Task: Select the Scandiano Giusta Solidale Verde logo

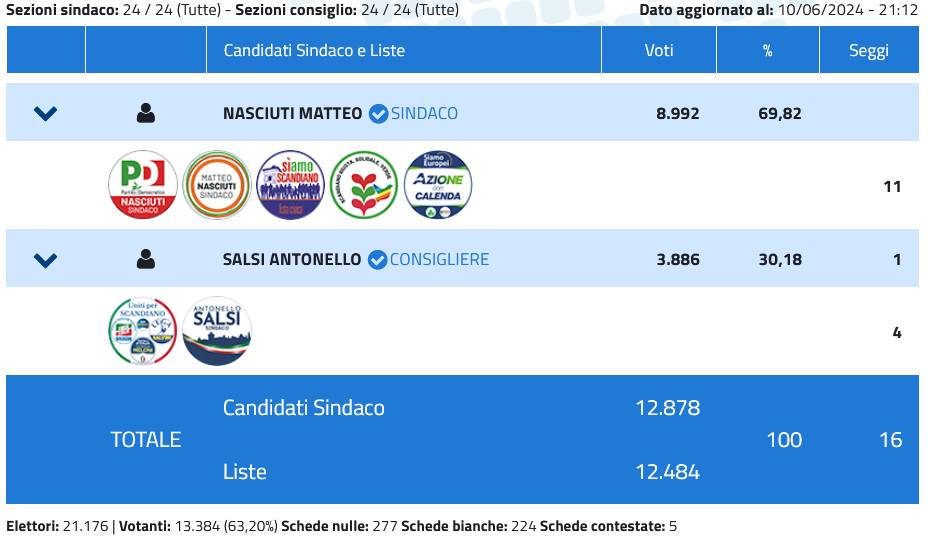Action: [x=364, y=185]
